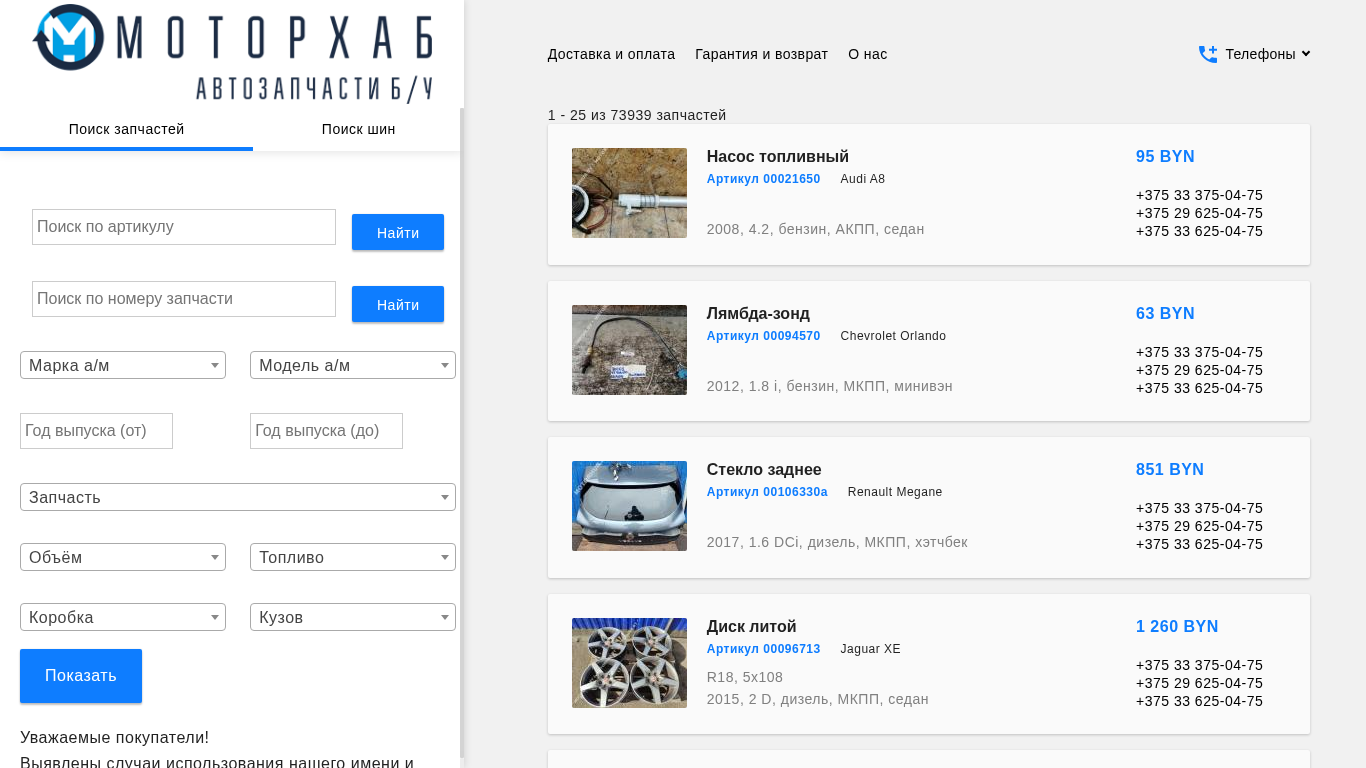Click the Моторхаб logo
Viewport: 1366px width, 768px height.
point(233,52)
